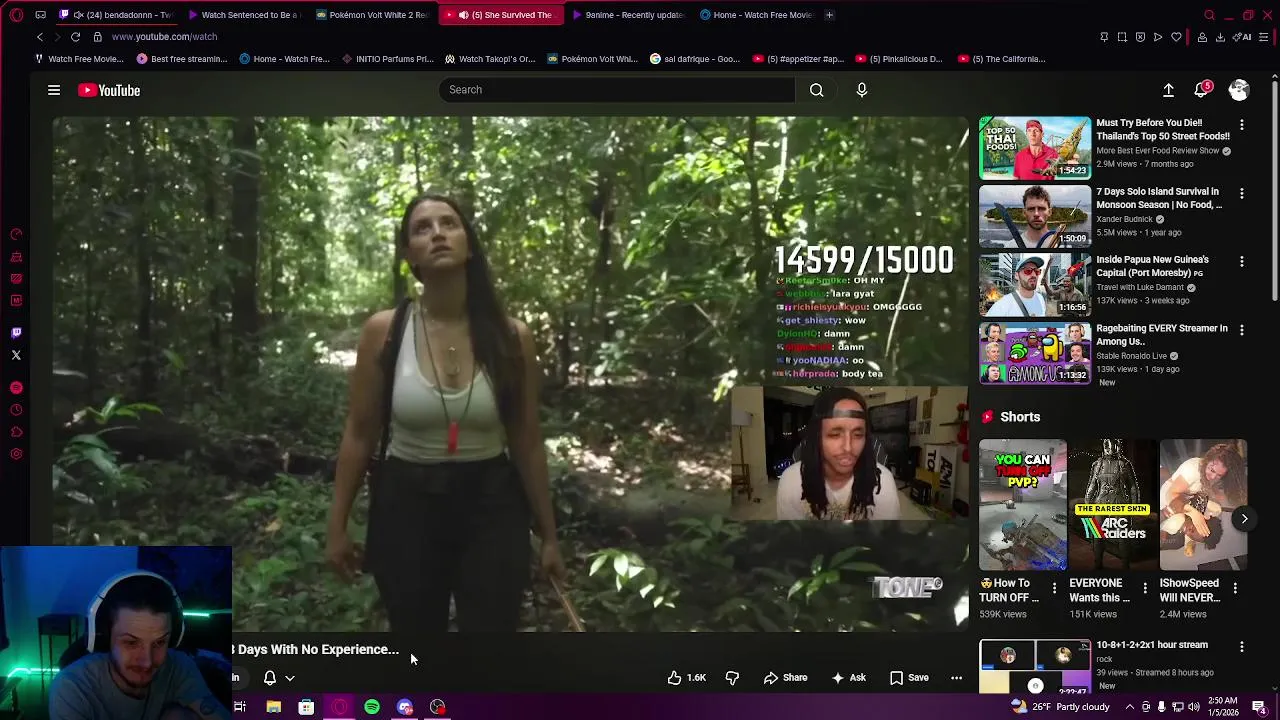Expand the notification preferences chevron
The width and height of the screenshot is (1280, 720).
coord(290,678)
